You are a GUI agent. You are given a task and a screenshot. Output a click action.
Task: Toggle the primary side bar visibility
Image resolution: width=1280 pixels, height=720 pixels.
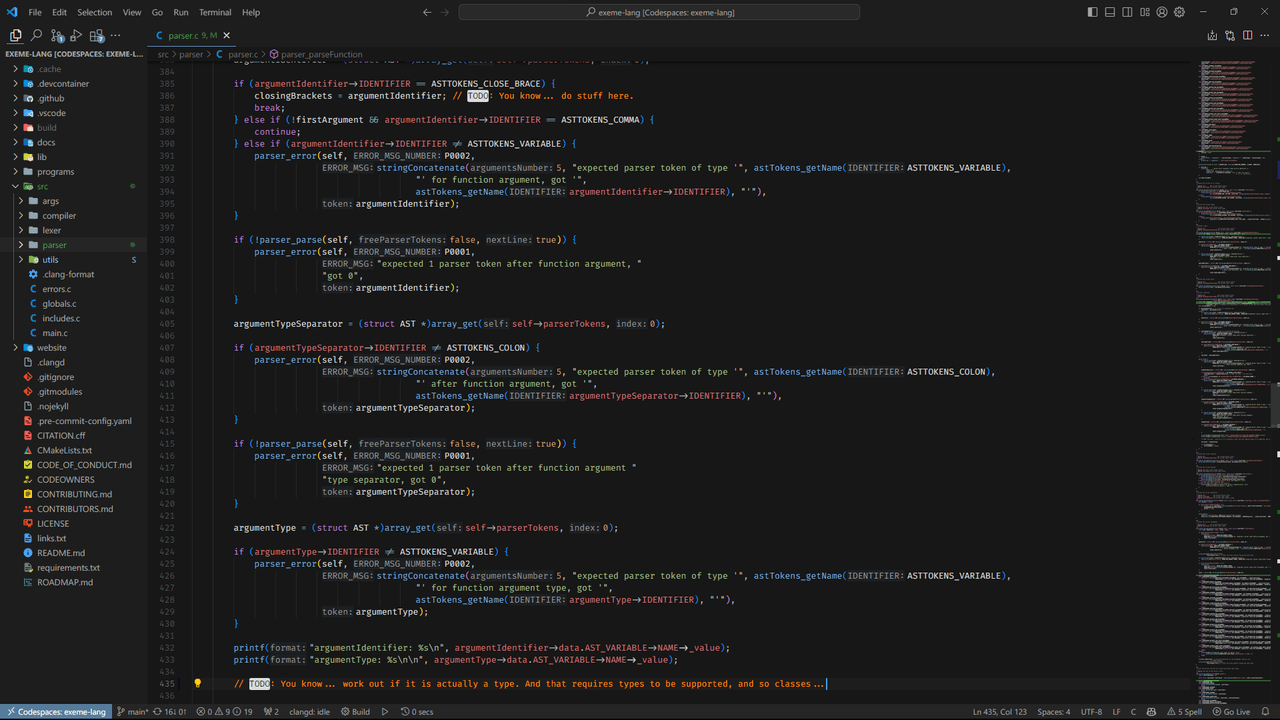1092,12
